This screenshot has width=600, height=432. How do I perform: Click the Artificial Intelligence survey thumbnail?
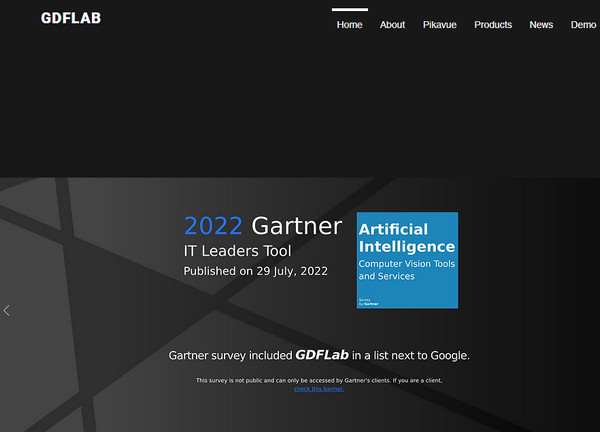point(407,260)
